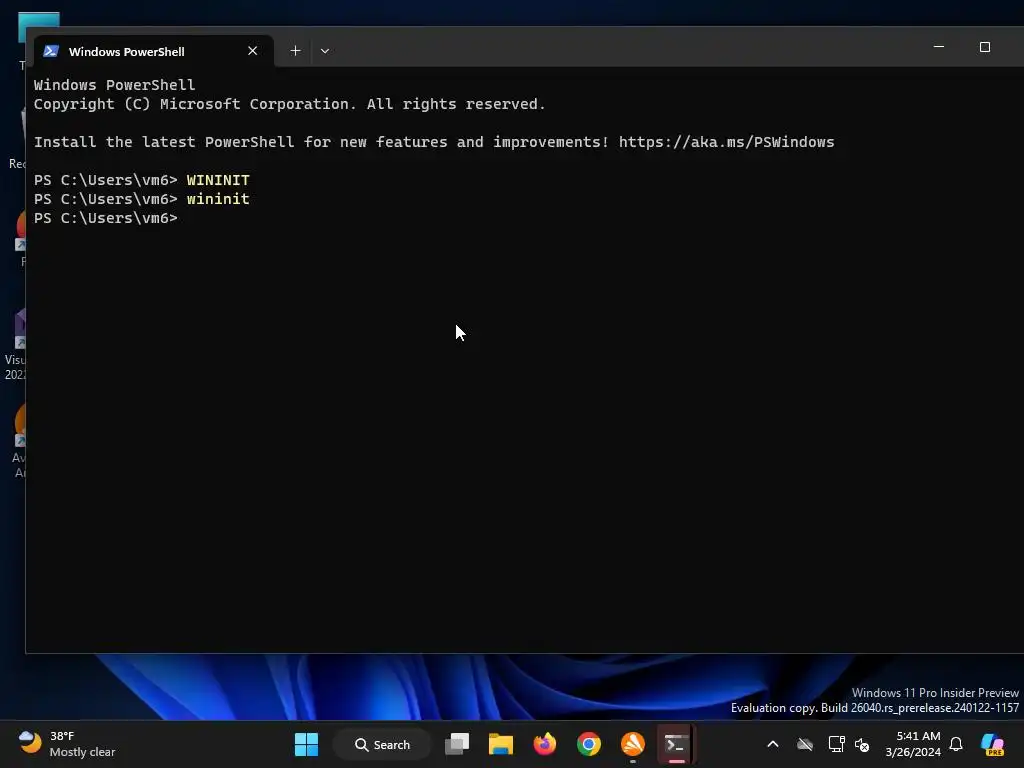Image resolution: width=1024 pixels, height=768 pixels.
Task: Launch Copilot Preview from the taskbar
Action: pyautogui.click(x=993, y=744)
